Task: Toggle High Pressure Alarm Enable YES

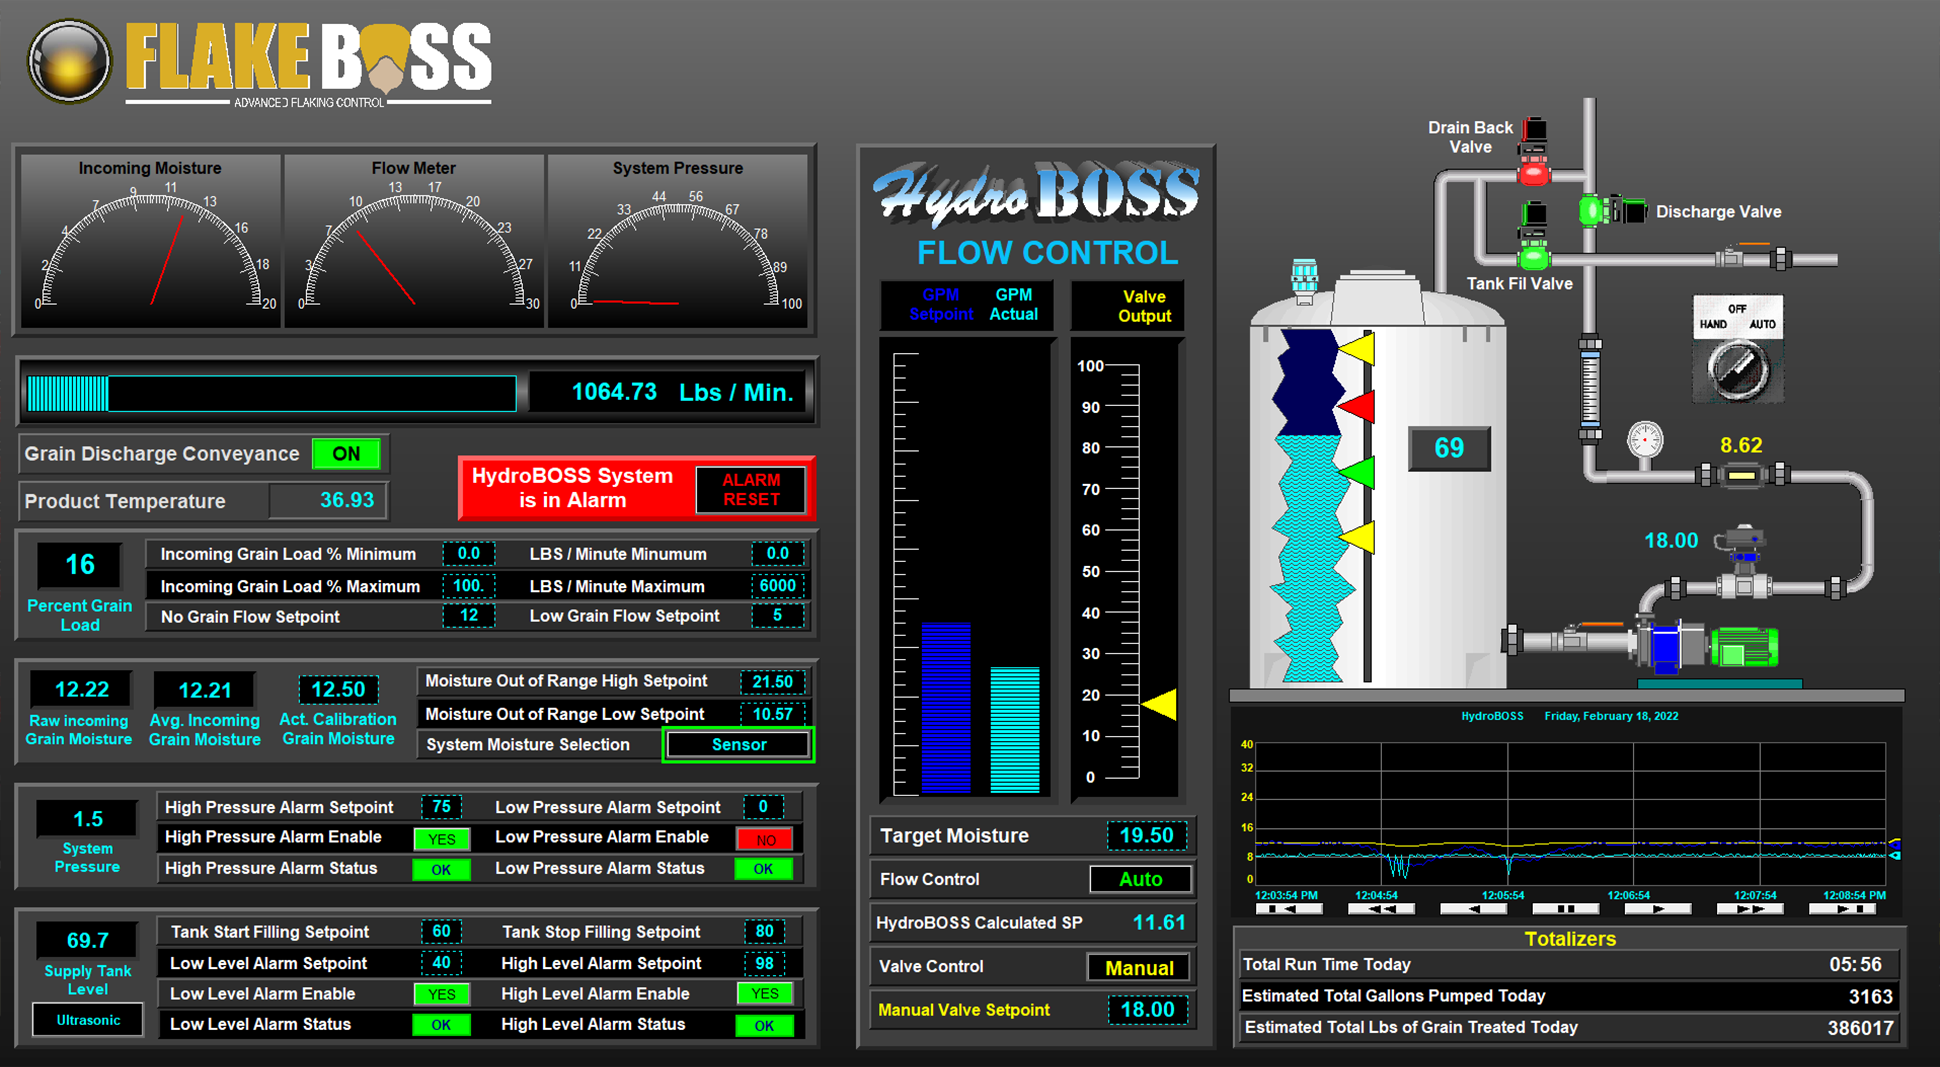Action: coord(441,838)
